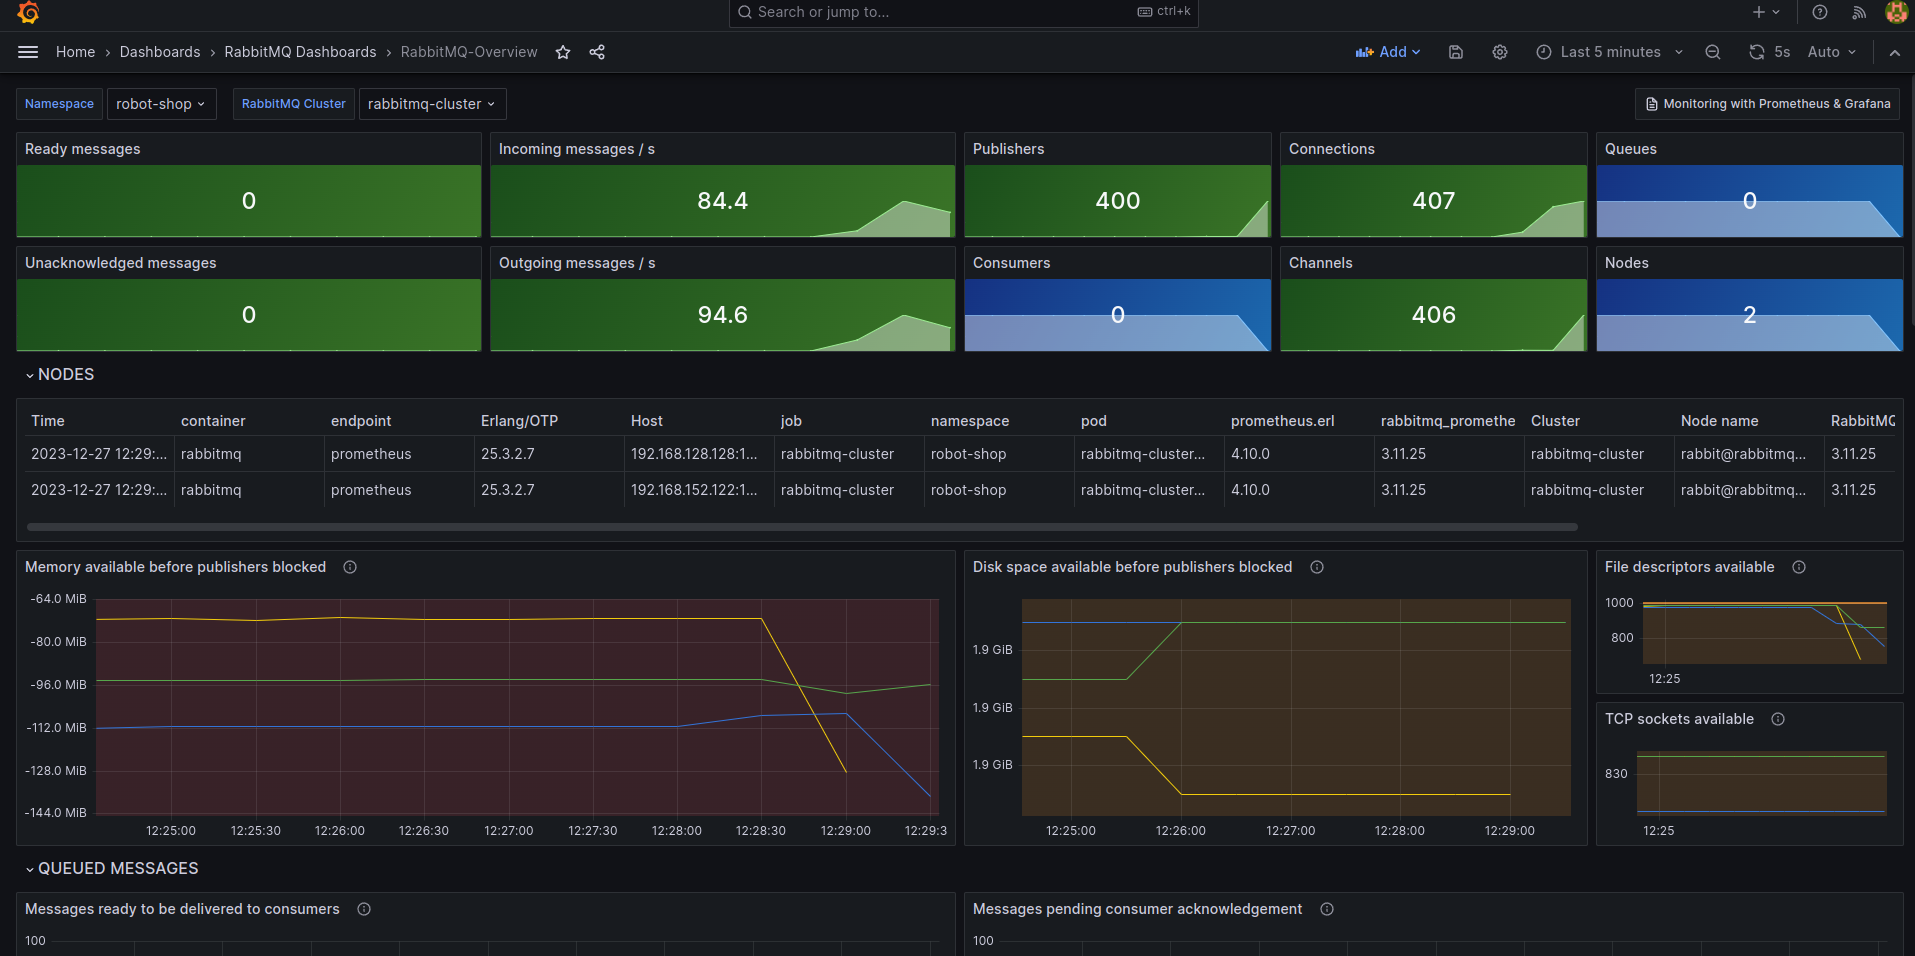Zoom out the time range
Viewport: 1915px width, 956px height.
1713,52
